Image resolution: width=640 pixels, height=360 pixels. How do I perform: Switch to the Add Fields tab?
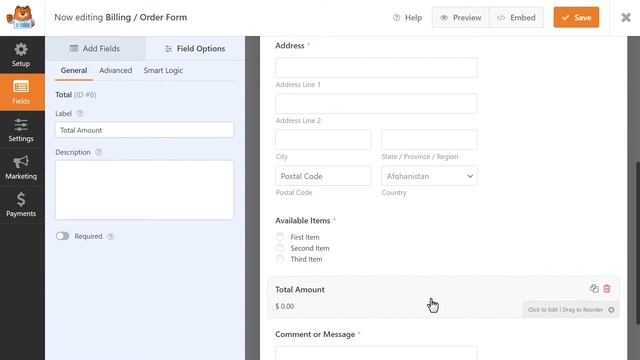(95, 49)
